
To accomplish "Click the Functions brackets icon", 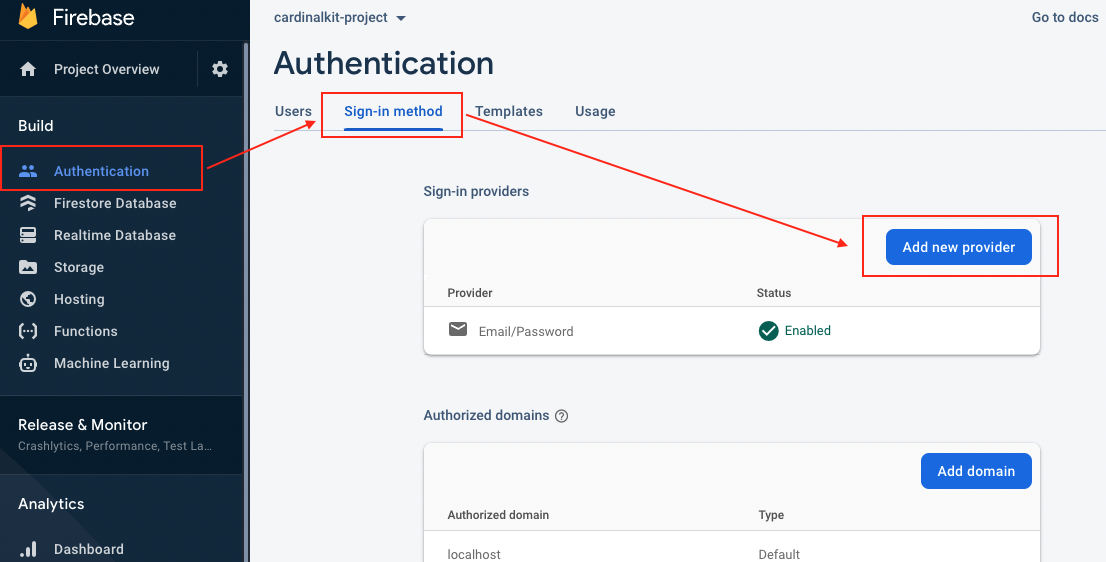I will 28,331.
